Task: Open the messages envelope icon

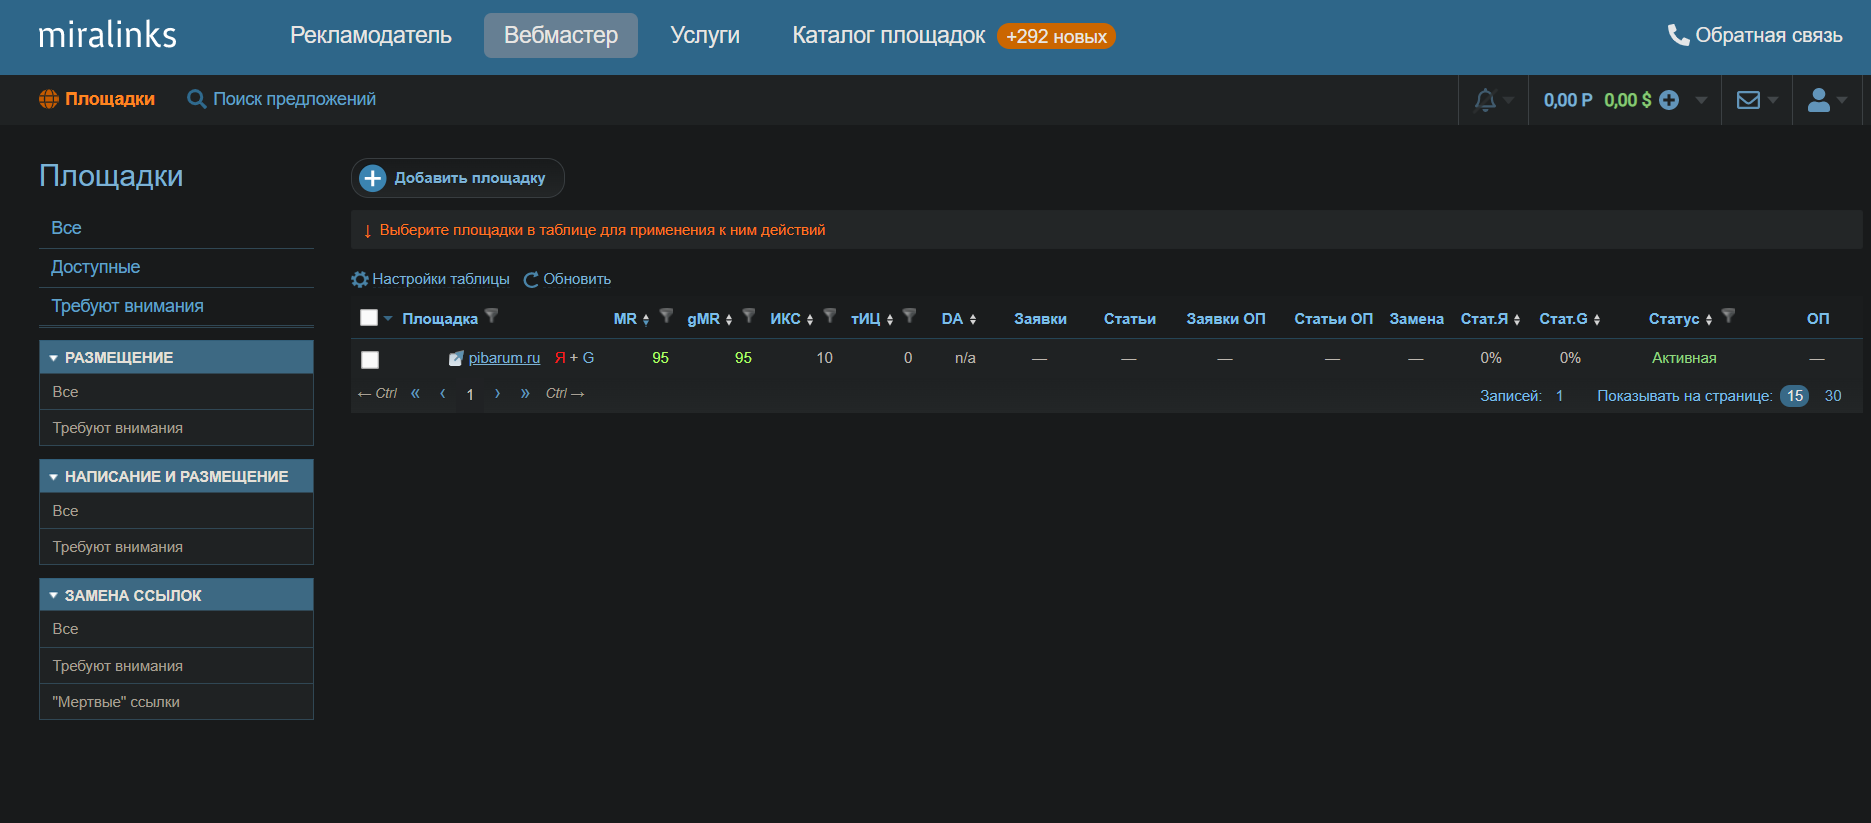Action: pos(1748,100)
